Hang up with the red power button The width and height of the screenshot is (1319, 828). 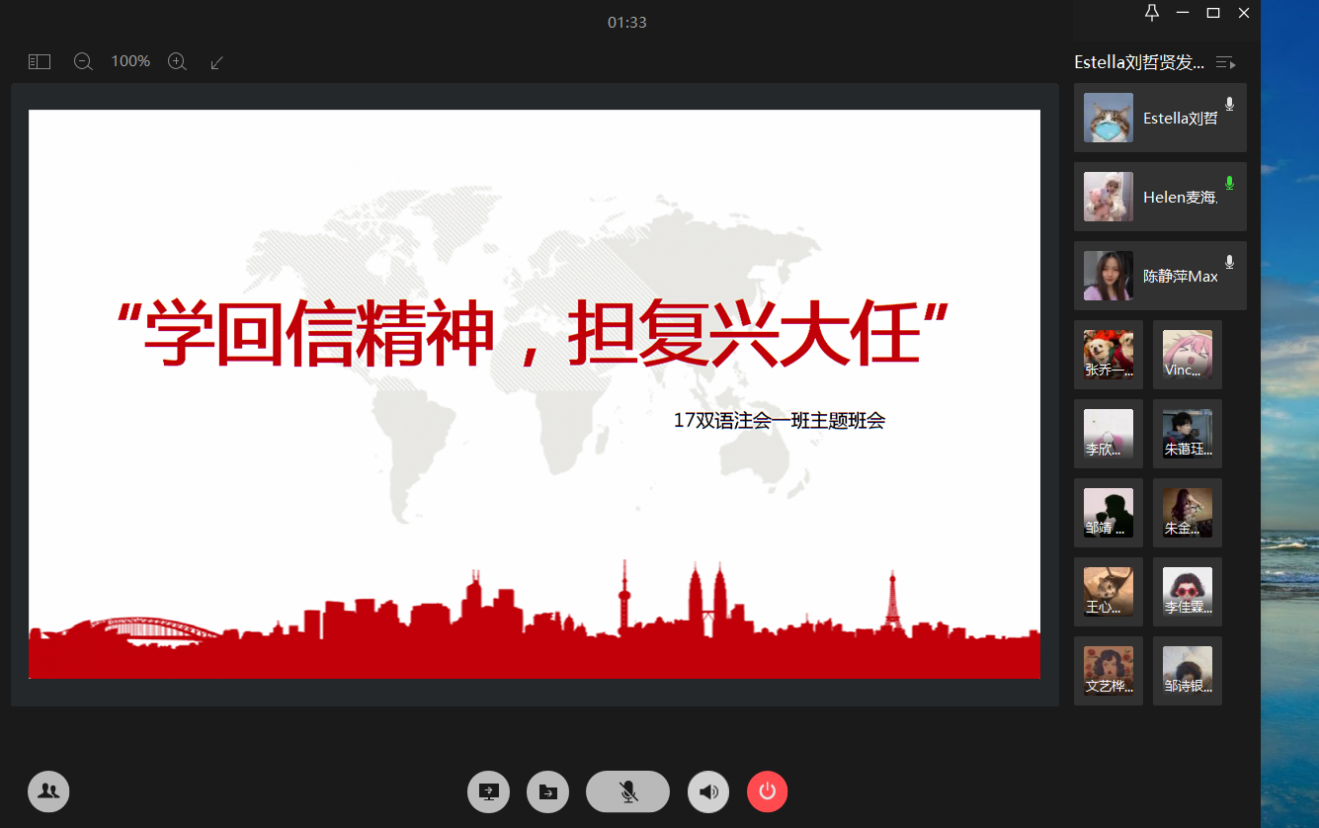coord(767,792)
